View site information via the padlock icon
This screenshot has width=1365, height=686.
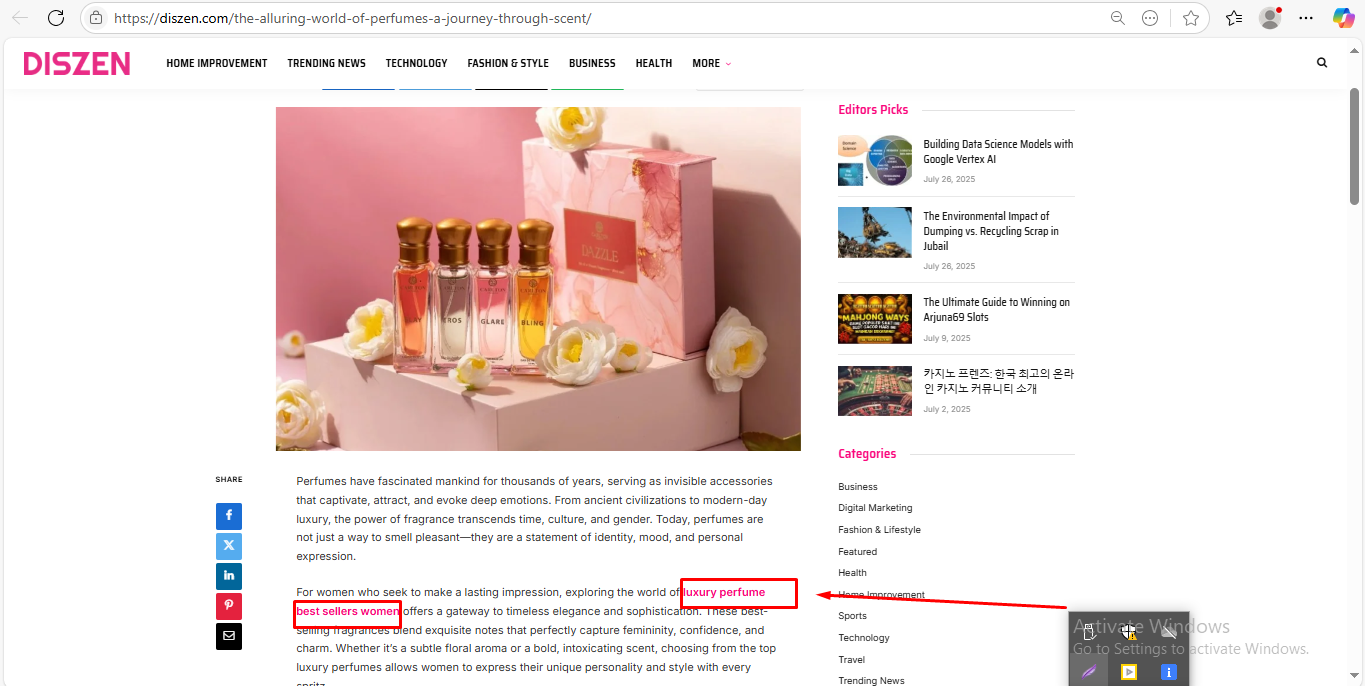point(96,18)
